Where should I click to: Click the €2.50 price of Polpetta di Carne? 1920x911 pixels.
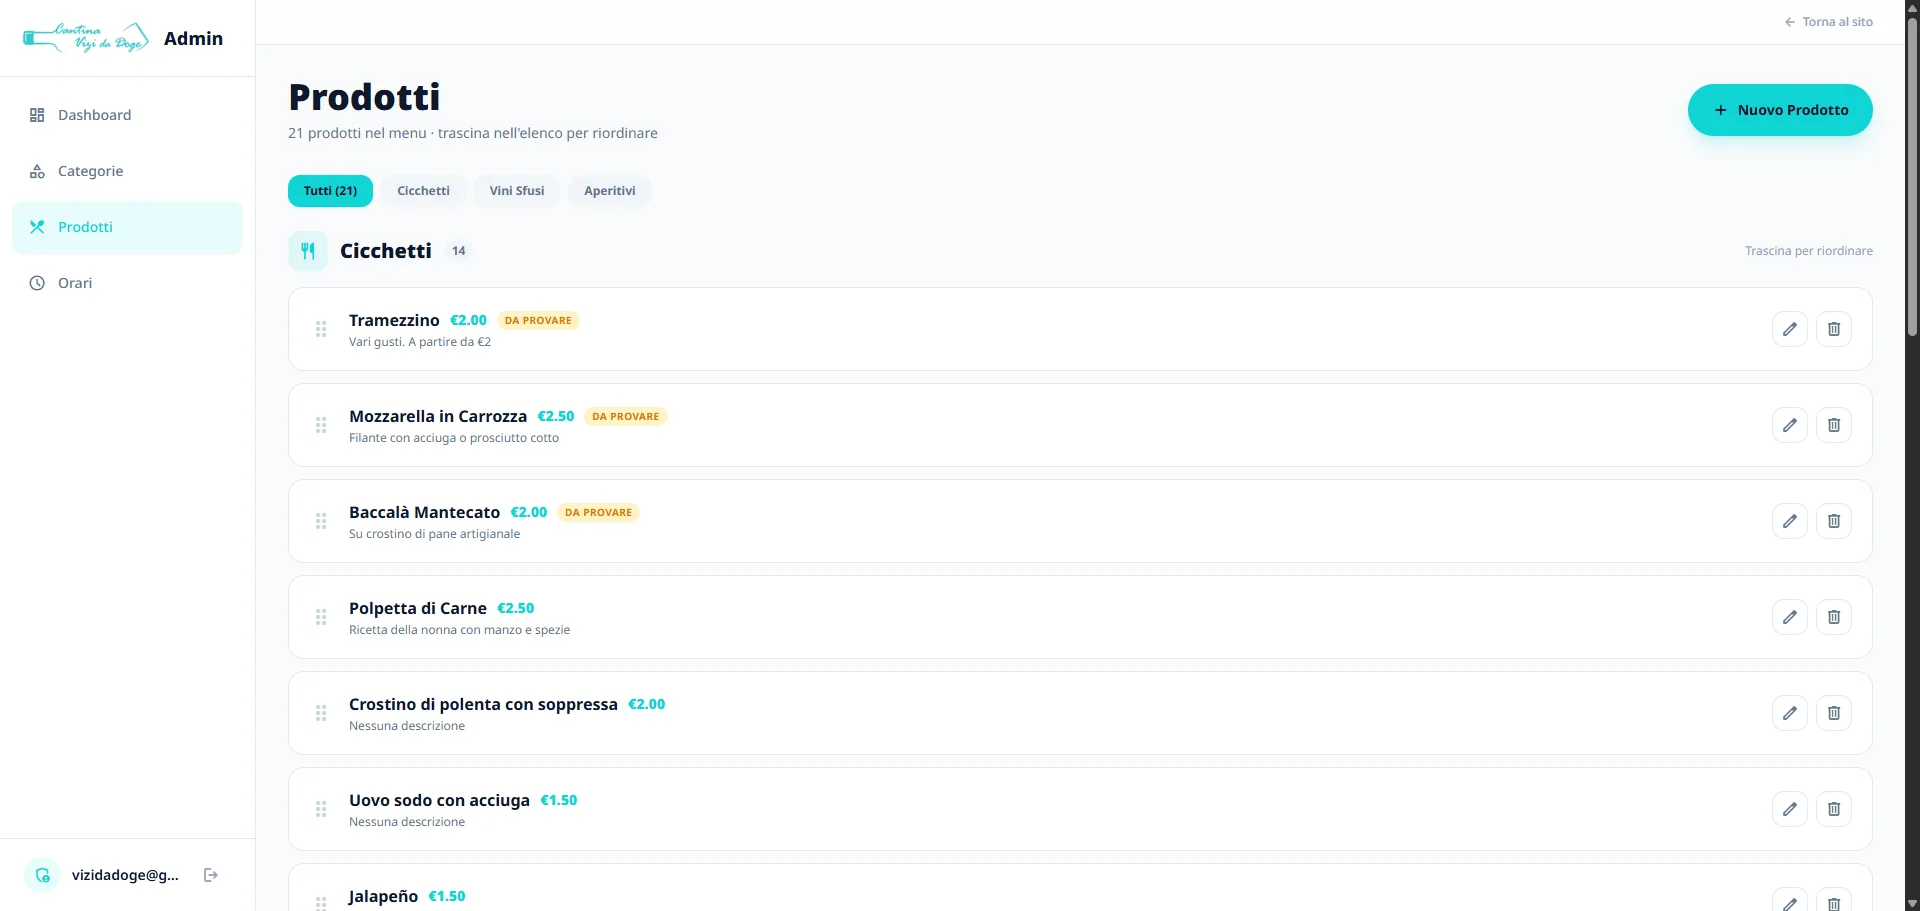pos(516,608)
